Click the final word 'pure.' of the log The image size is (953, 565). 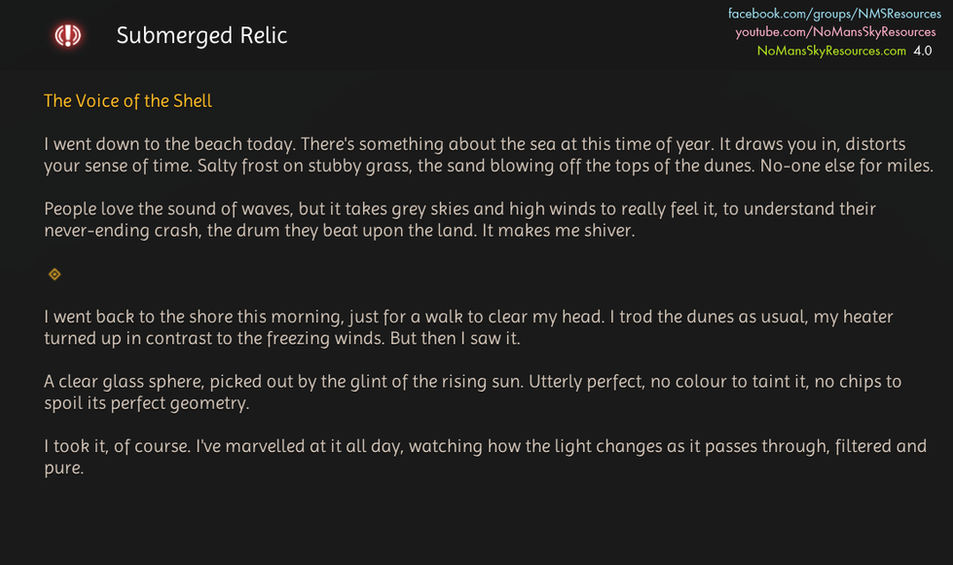coord(63,467)
